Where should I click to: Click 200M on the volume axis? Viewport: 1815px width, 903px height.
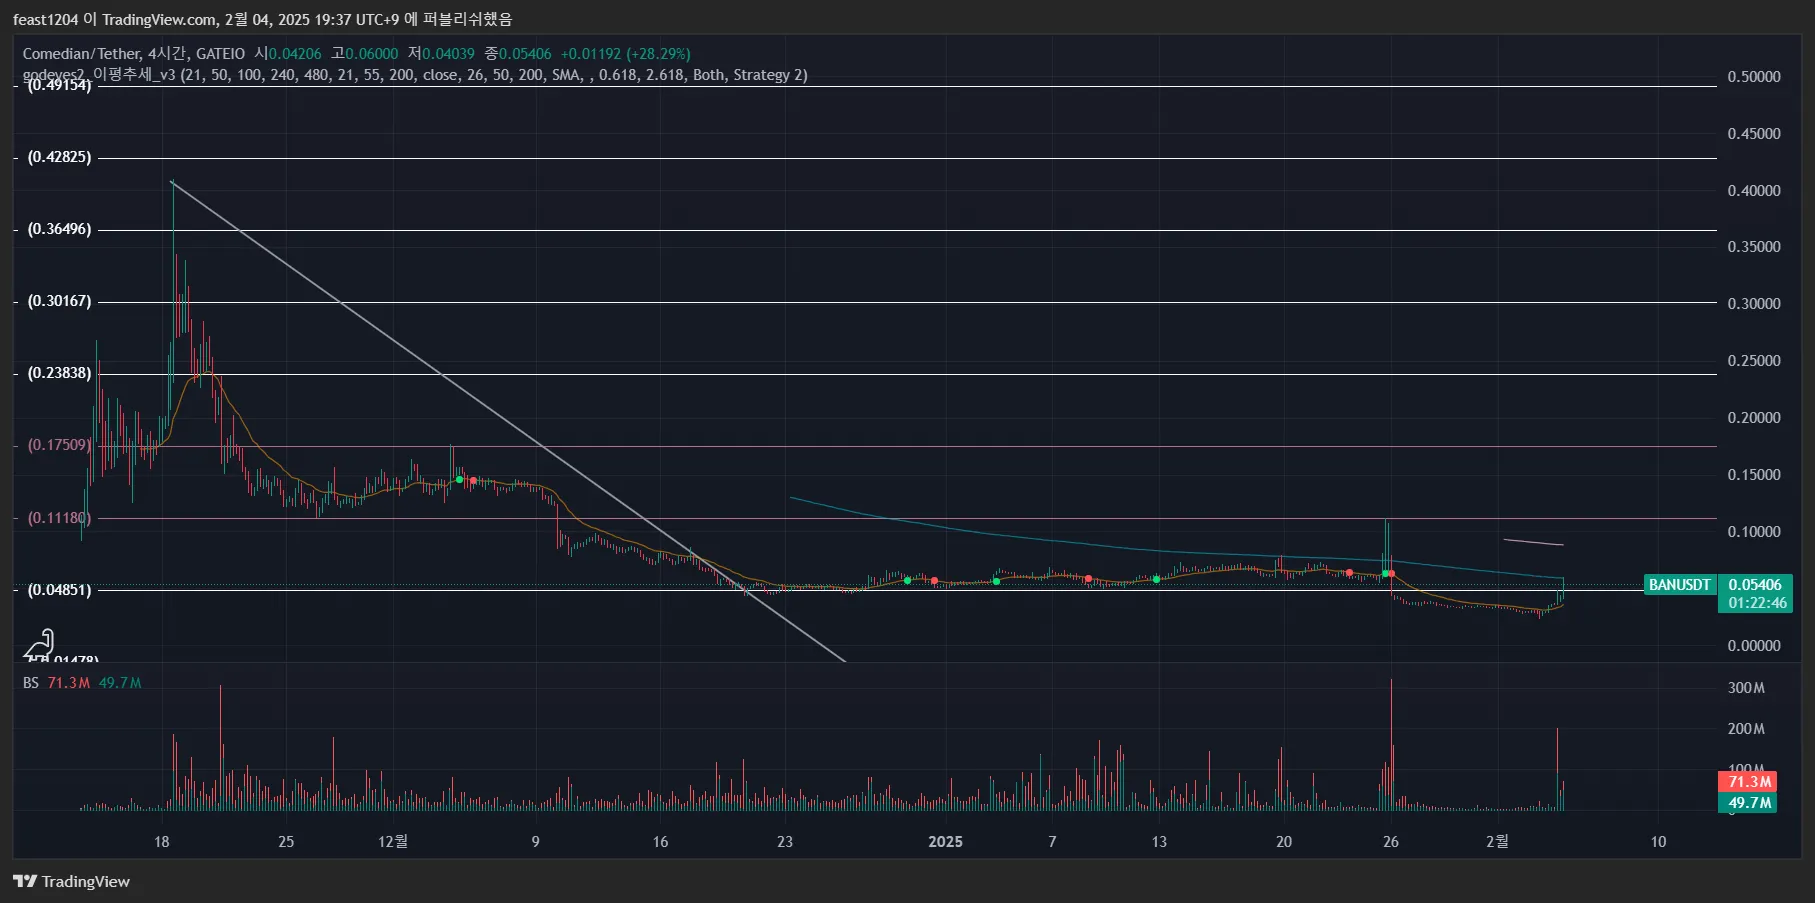coord(1746,729)
